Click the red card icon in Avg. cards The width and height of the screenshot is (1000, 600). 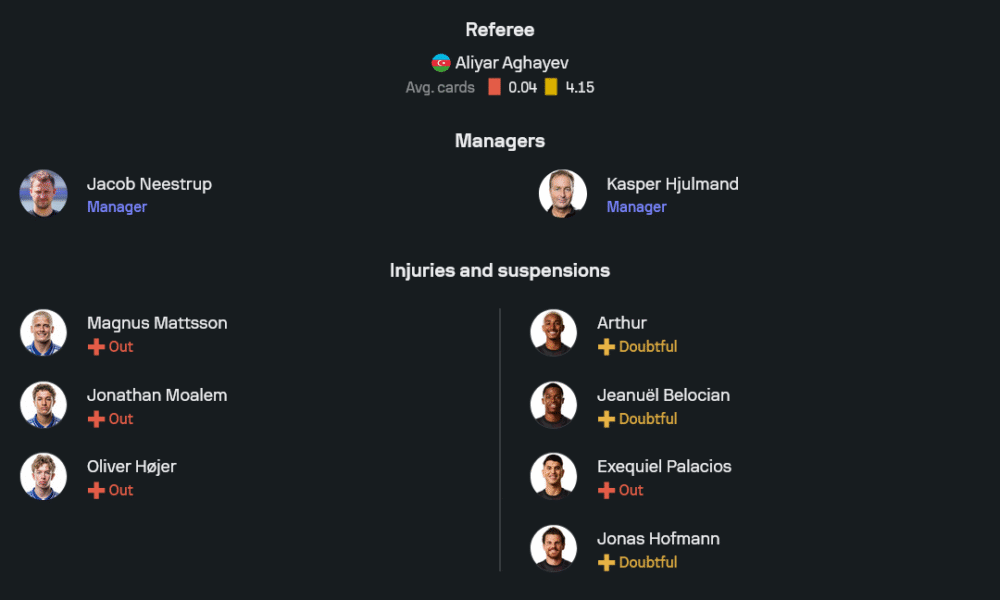494,87
